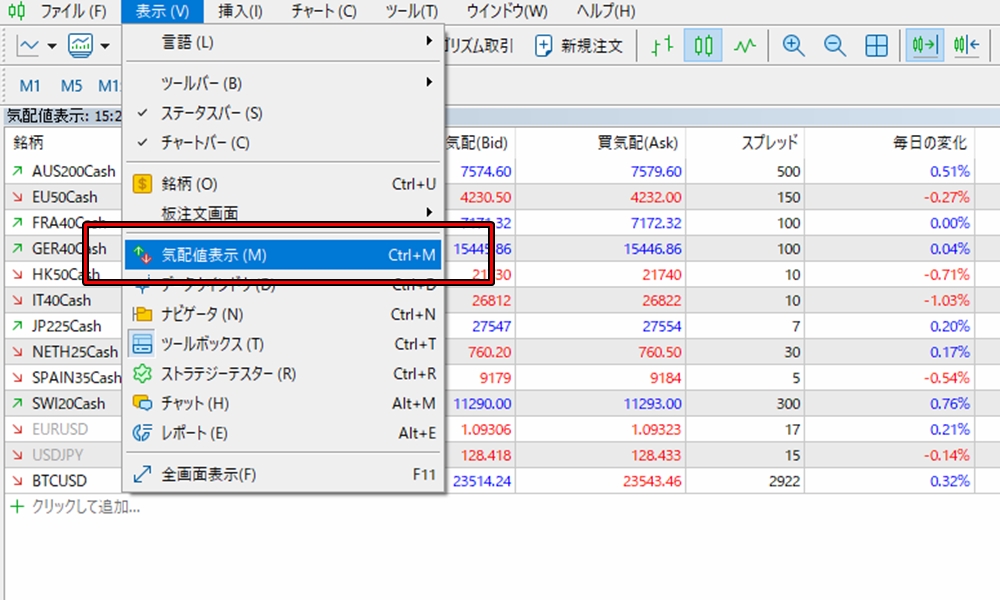Toggle the ツールボックス (Toolbox) panel
Screen dimensions: 1000x600
coord(212,344)
